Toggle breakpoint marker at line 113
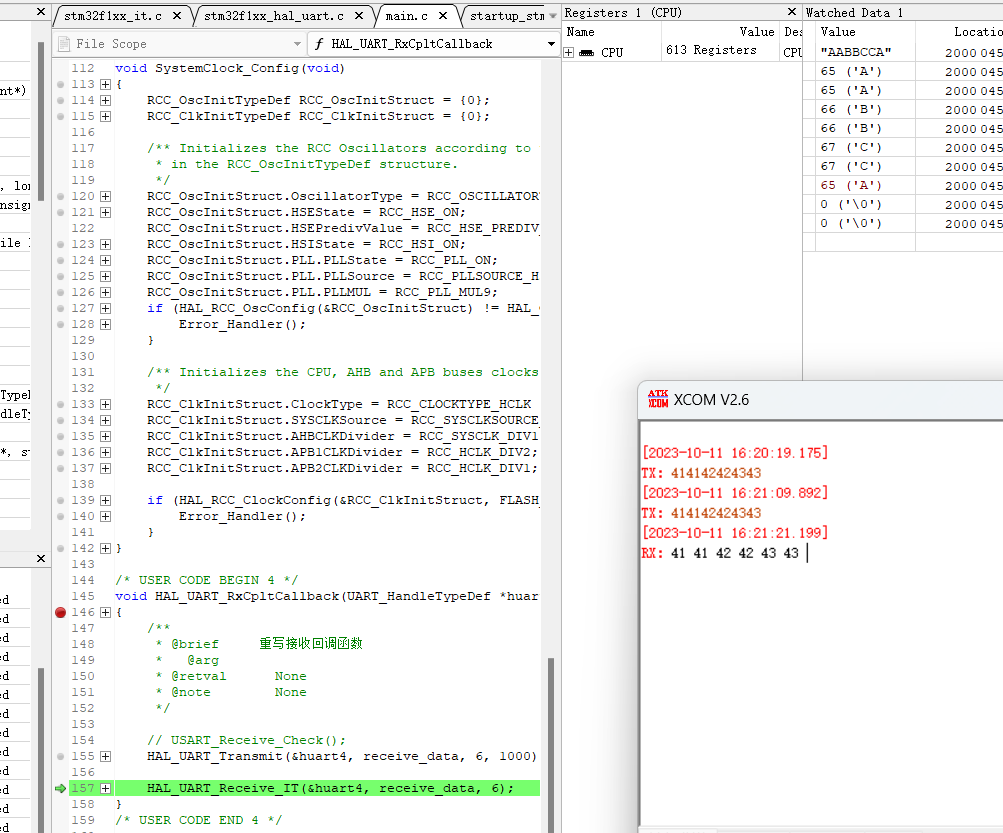 click(x=61, y=84)
